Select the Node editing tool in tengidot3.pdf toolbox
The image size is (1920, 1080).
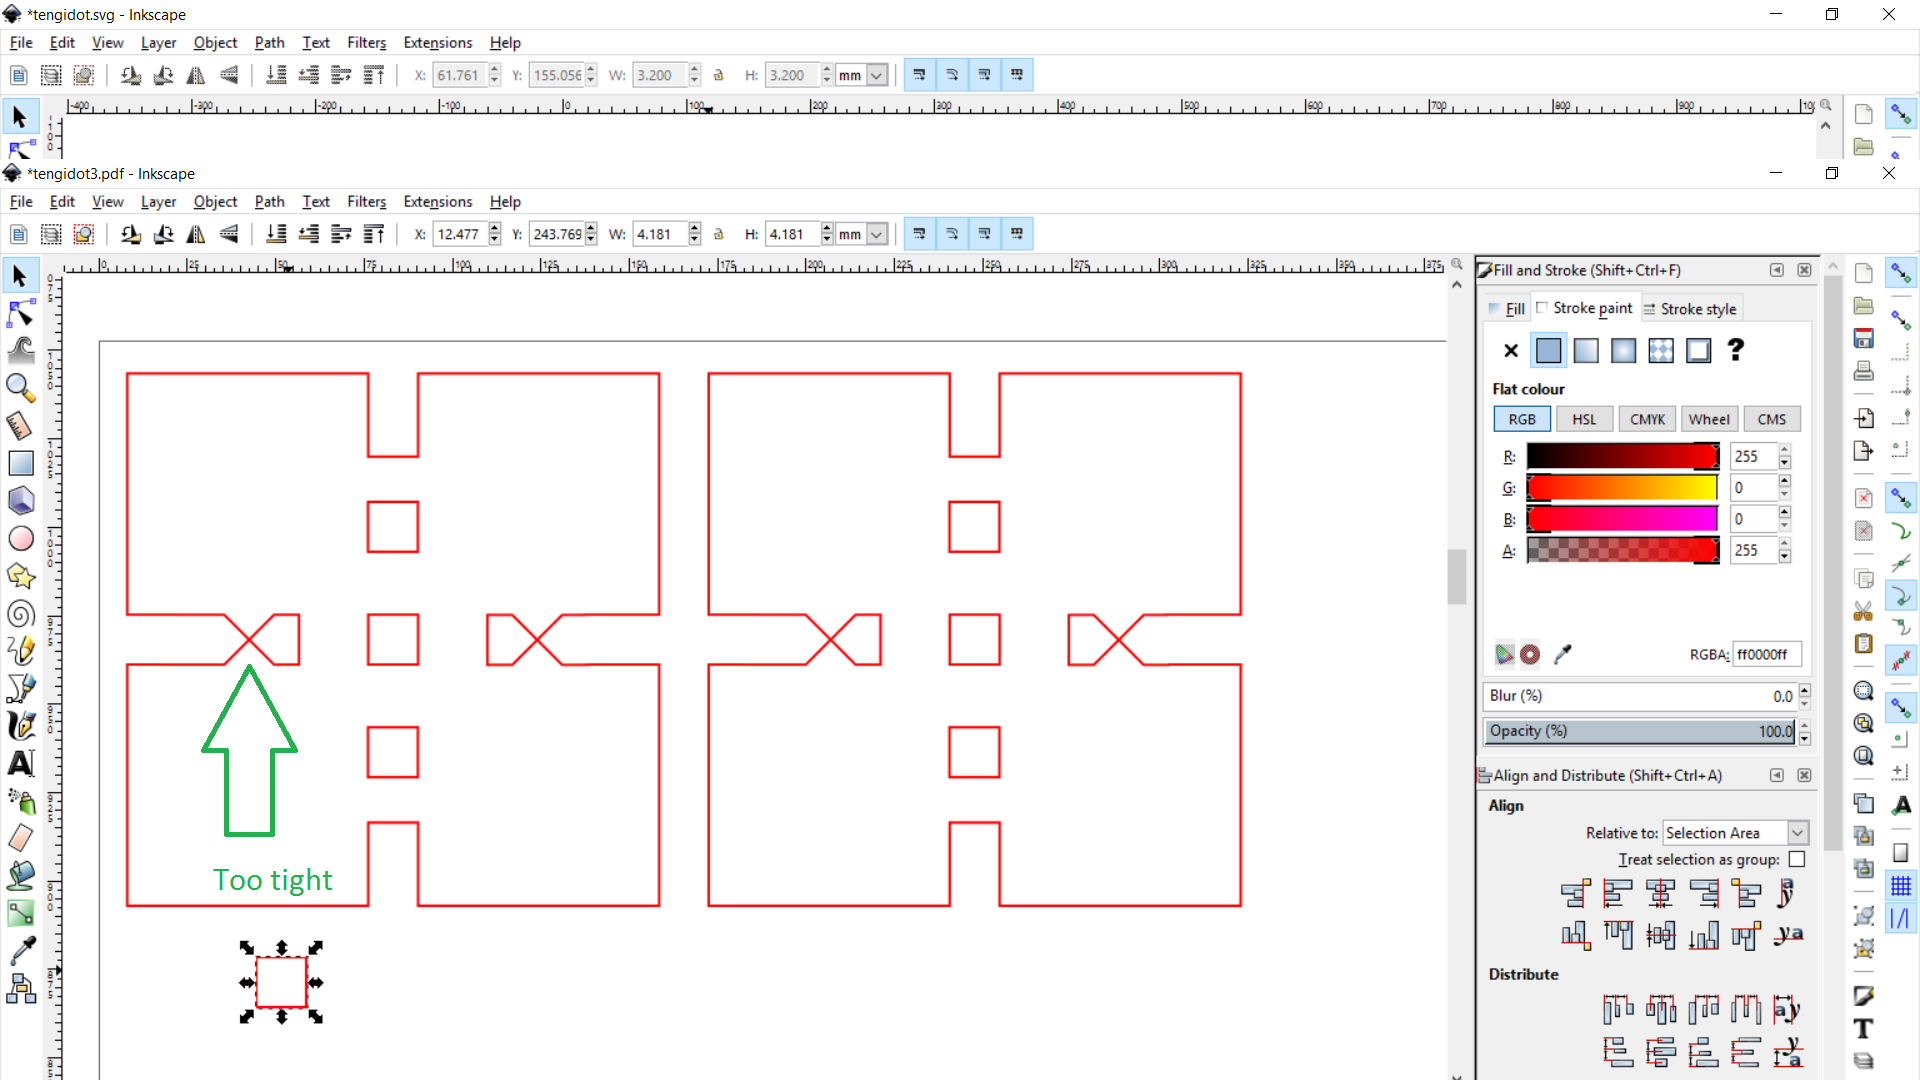(x=20, y=313)
